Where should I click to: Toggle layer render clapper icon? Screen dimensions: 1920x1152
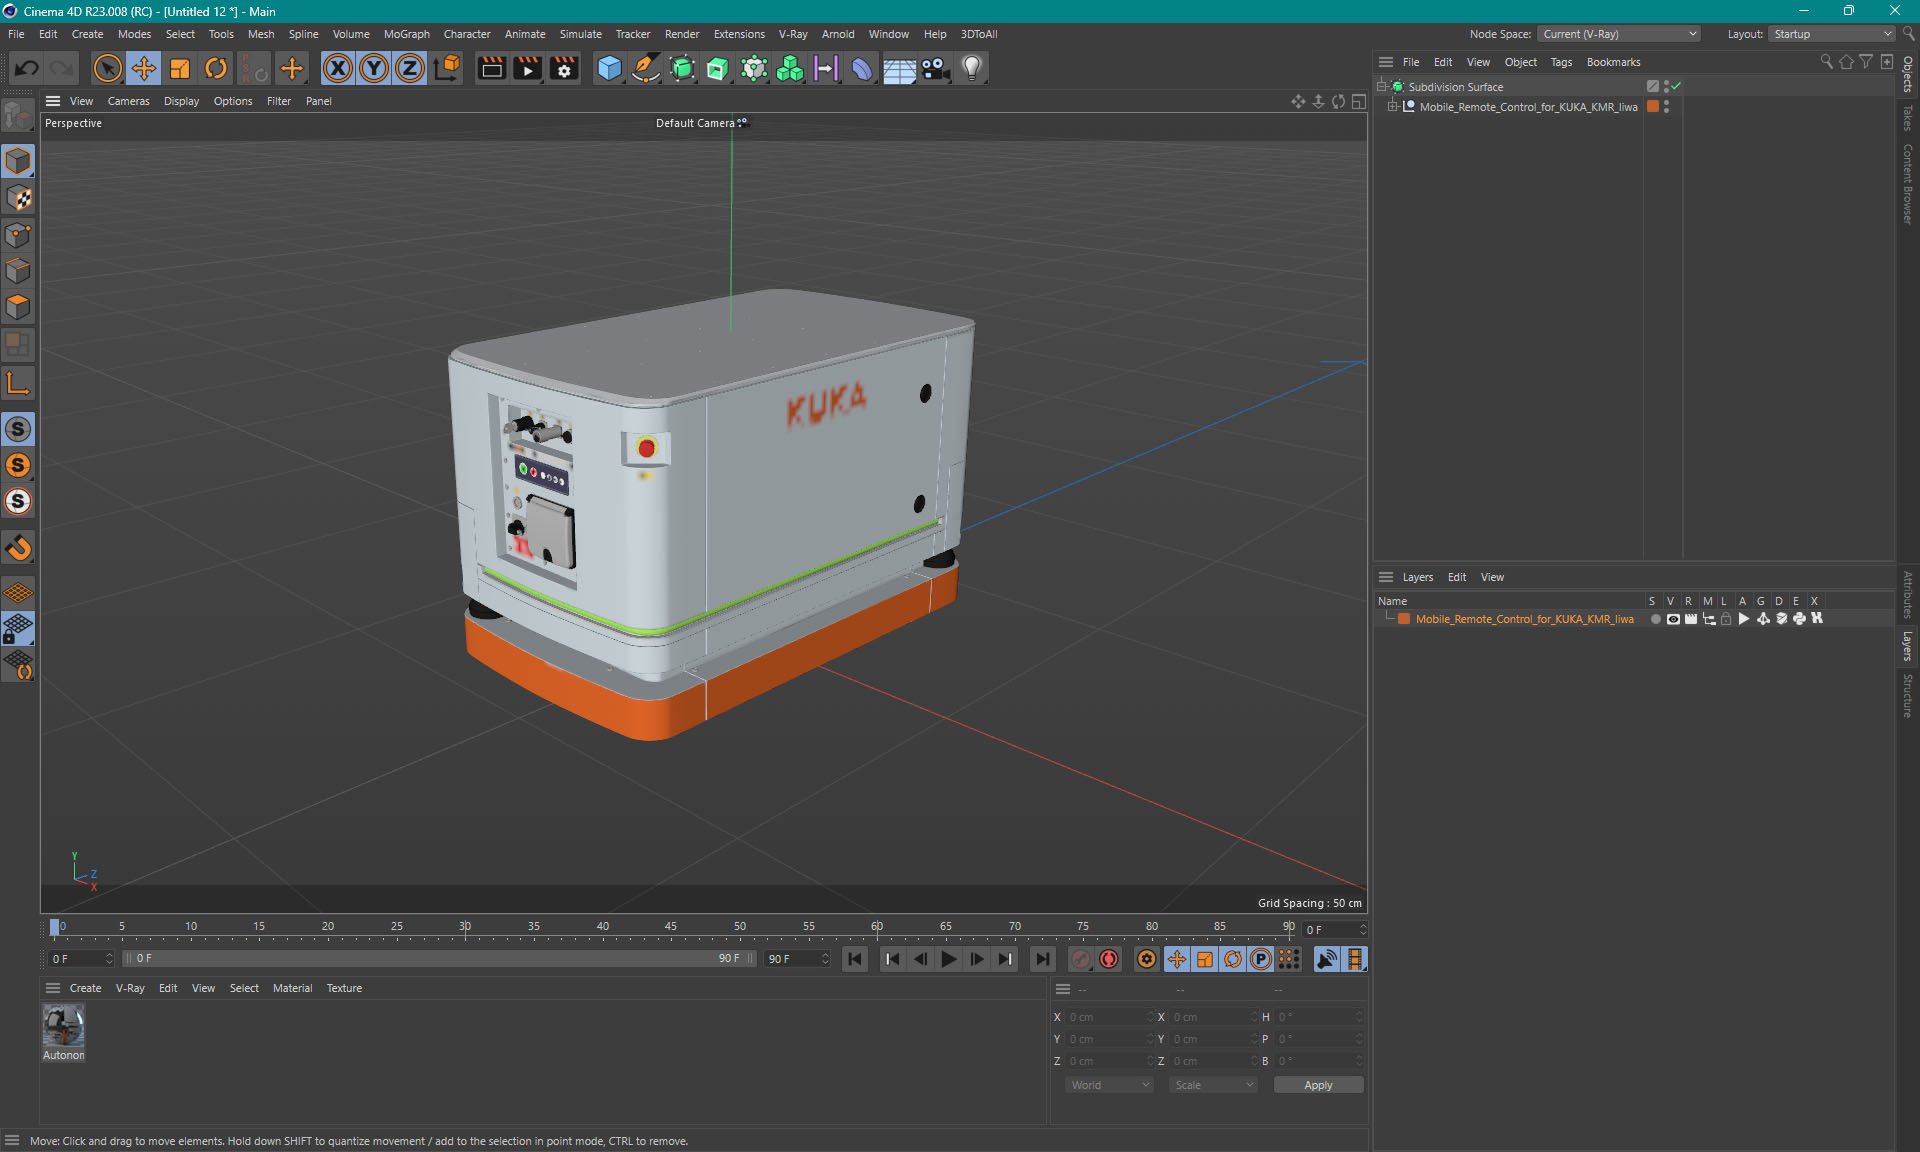1691,619
